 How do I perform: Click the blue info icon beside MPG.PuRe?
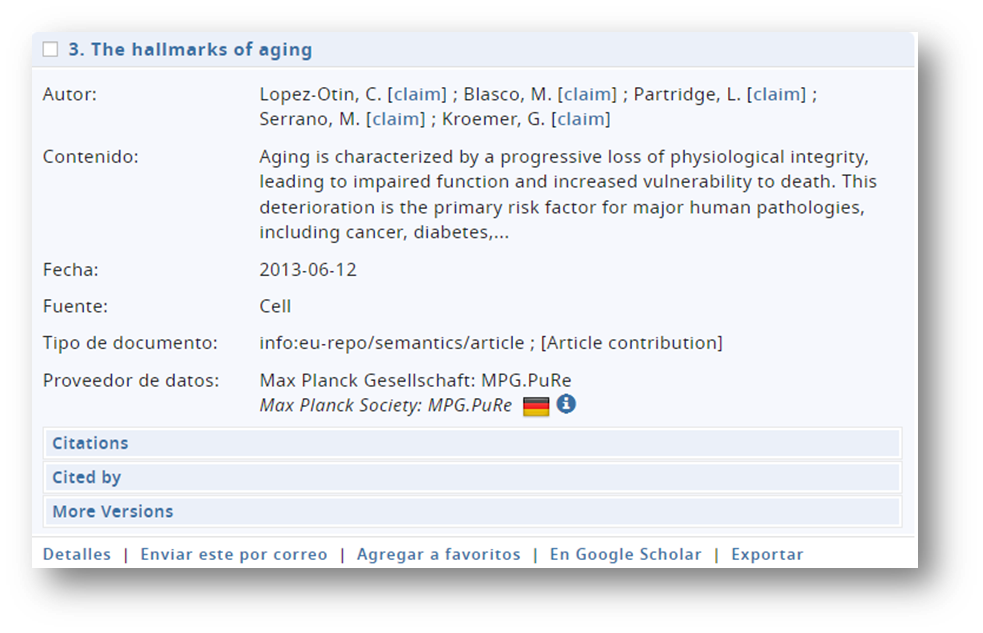point(566,405)
